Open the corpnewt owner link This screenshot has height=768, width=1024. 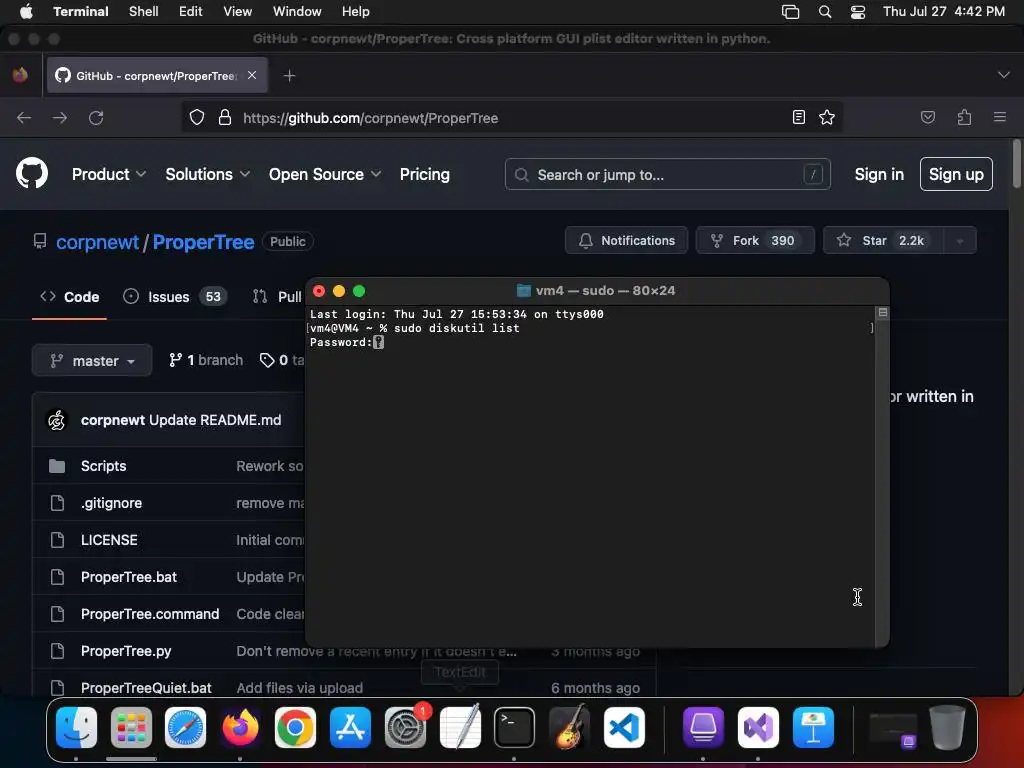point(97,242)
